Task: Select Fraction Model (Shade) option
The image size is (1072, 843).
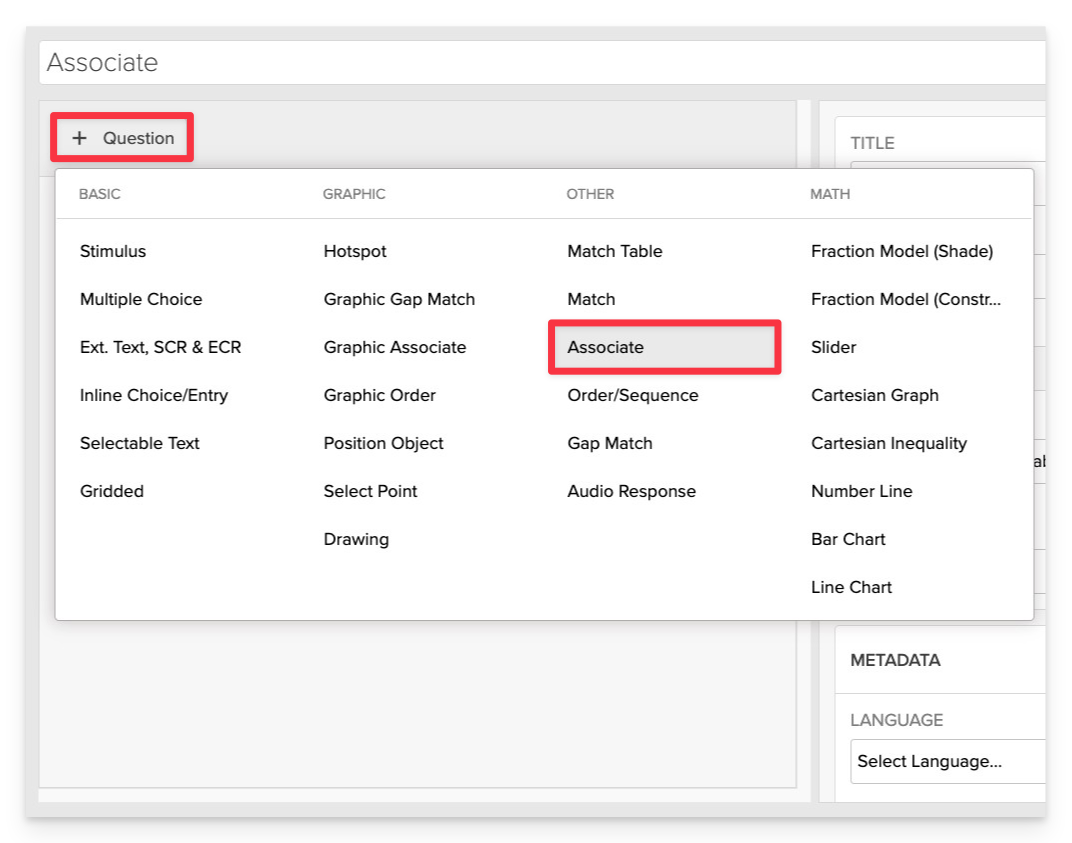Action: coord(902,252)
